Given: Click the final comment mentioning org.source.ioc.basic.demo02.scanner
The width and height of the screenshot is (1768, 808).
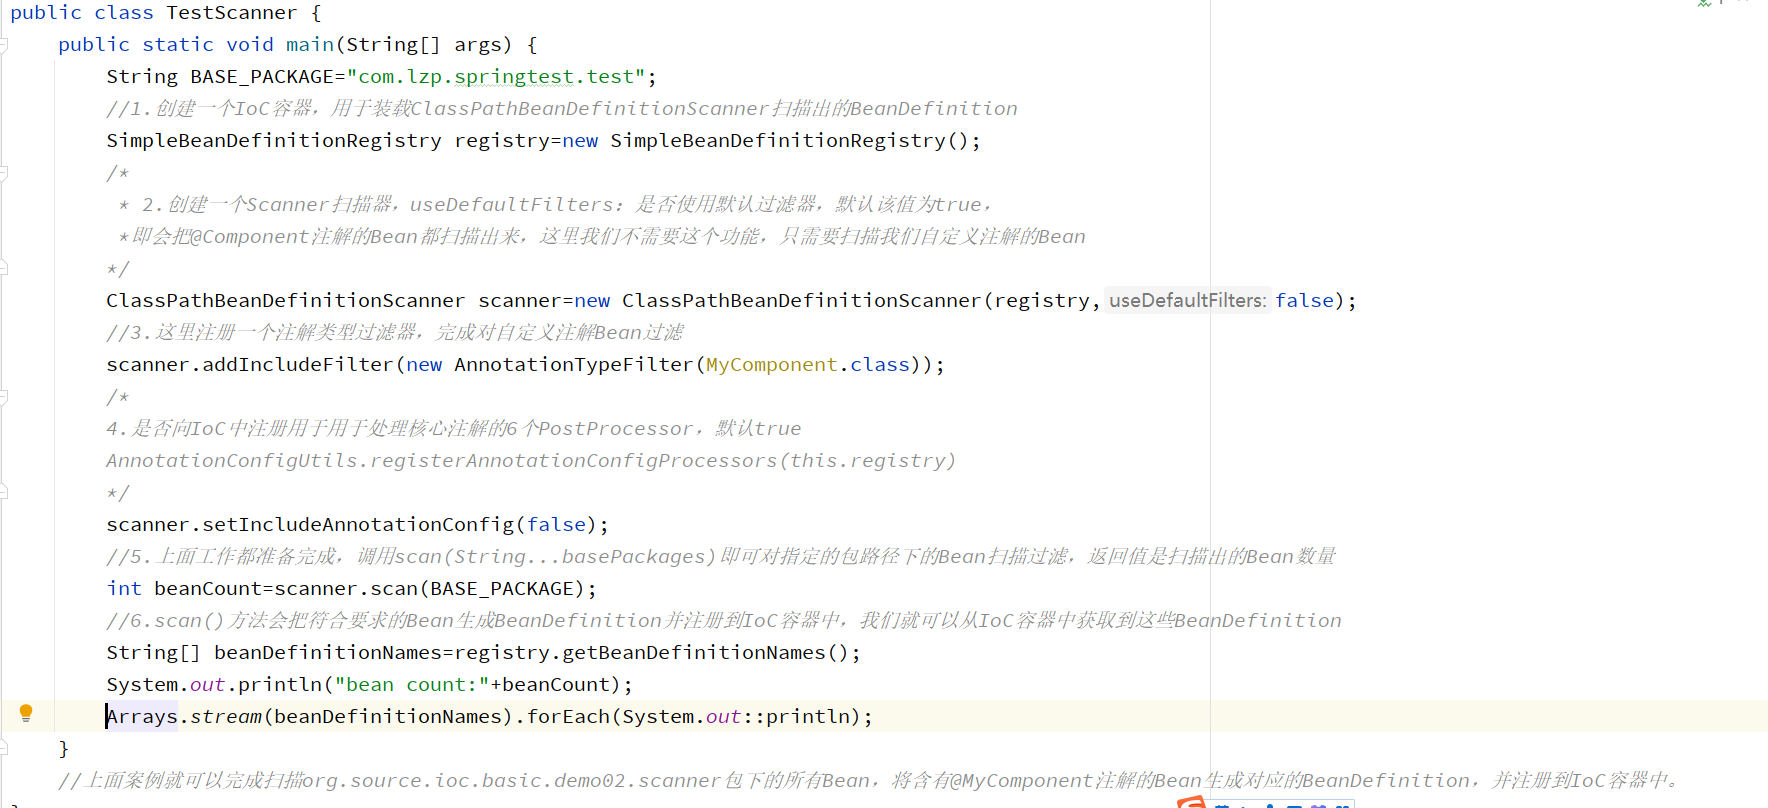Looking at the screenshot, I should (871, 781).
